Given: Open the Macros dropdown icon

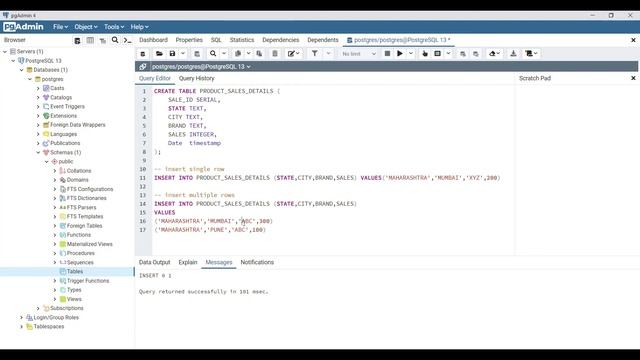Looking at the screenshot, I should point(531,53).
